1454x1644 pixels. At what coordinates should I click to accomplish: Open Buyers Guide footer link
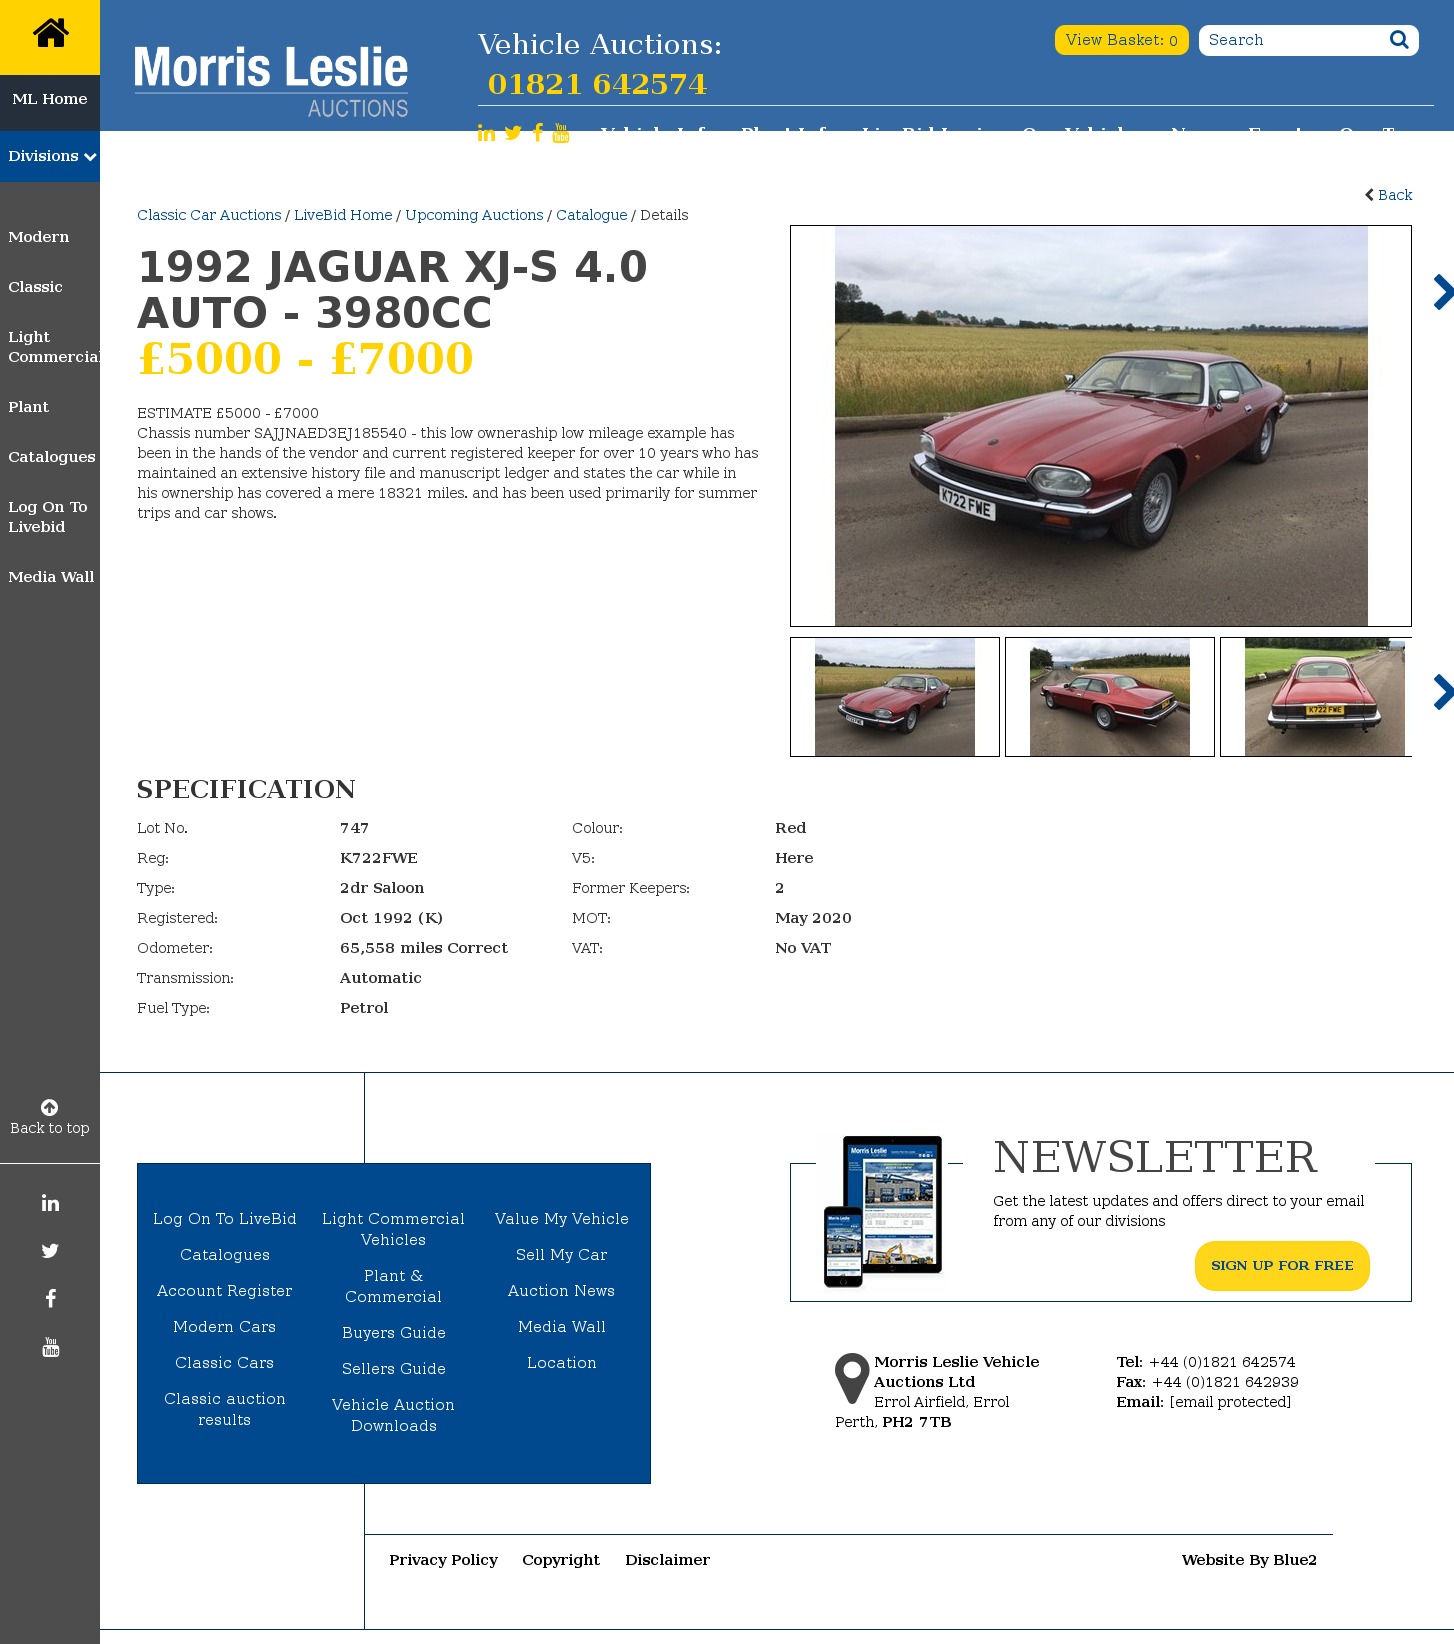(x=394, y=1333)
